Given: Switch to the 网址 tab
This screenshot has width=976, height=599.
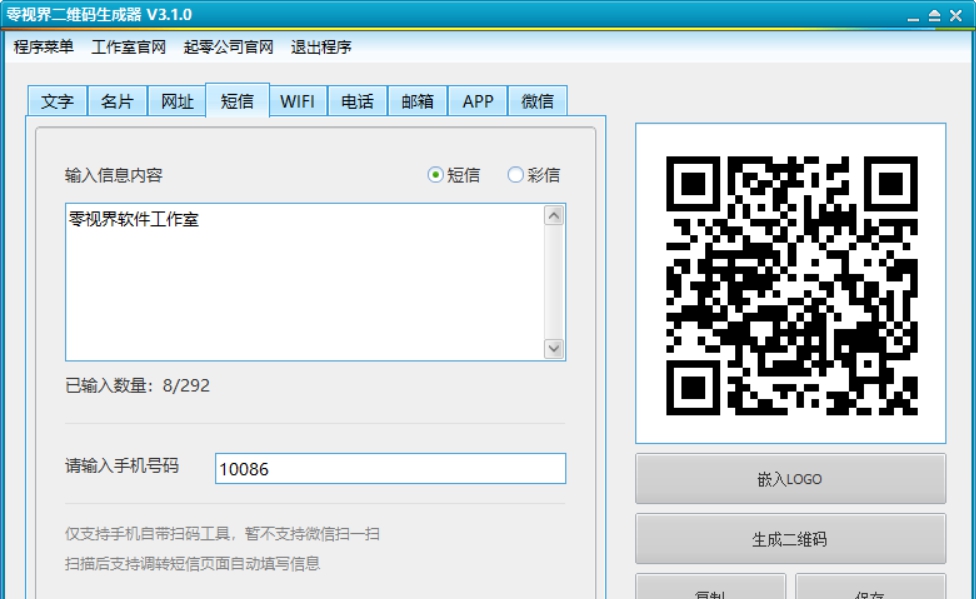Looking at the screenshot, I should pos(177,101).
